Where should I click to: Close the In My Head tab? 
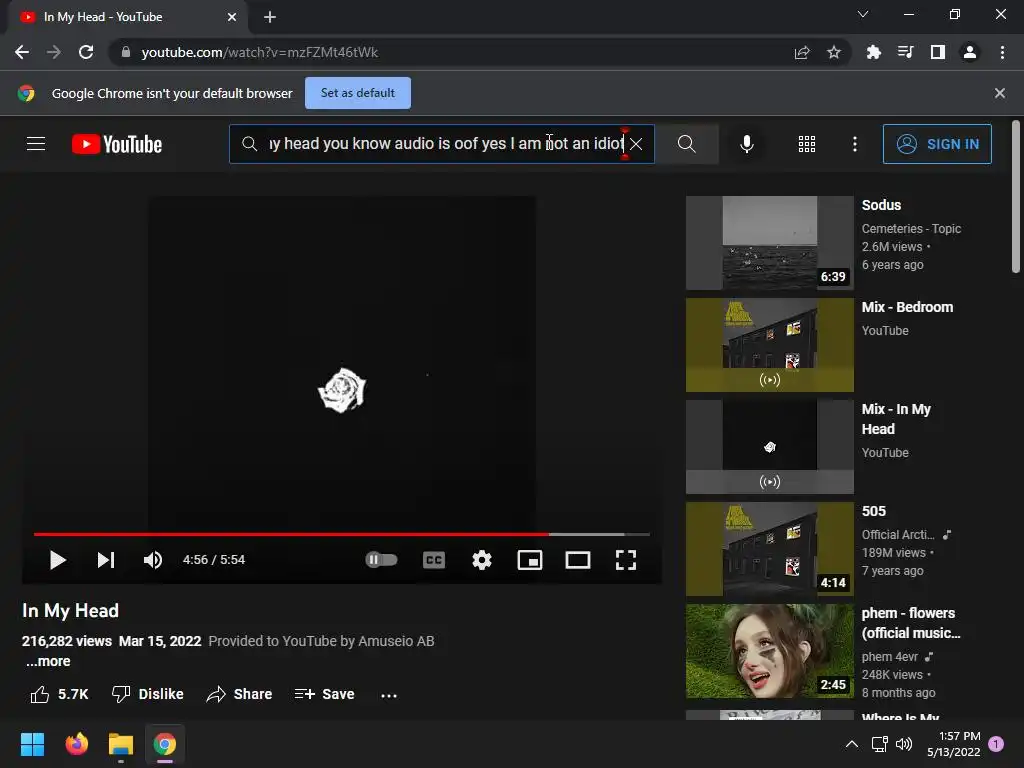232,17
